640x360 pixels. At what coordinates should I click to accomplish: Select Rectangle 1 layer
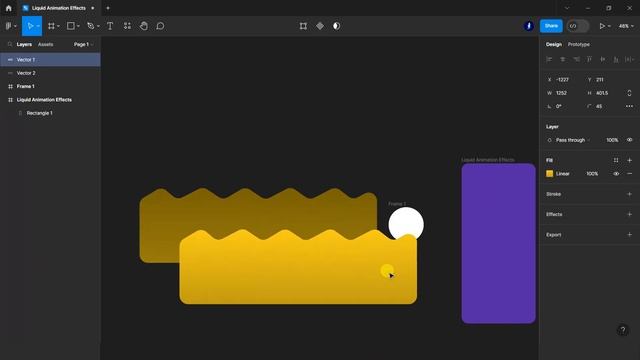(50, 113)
